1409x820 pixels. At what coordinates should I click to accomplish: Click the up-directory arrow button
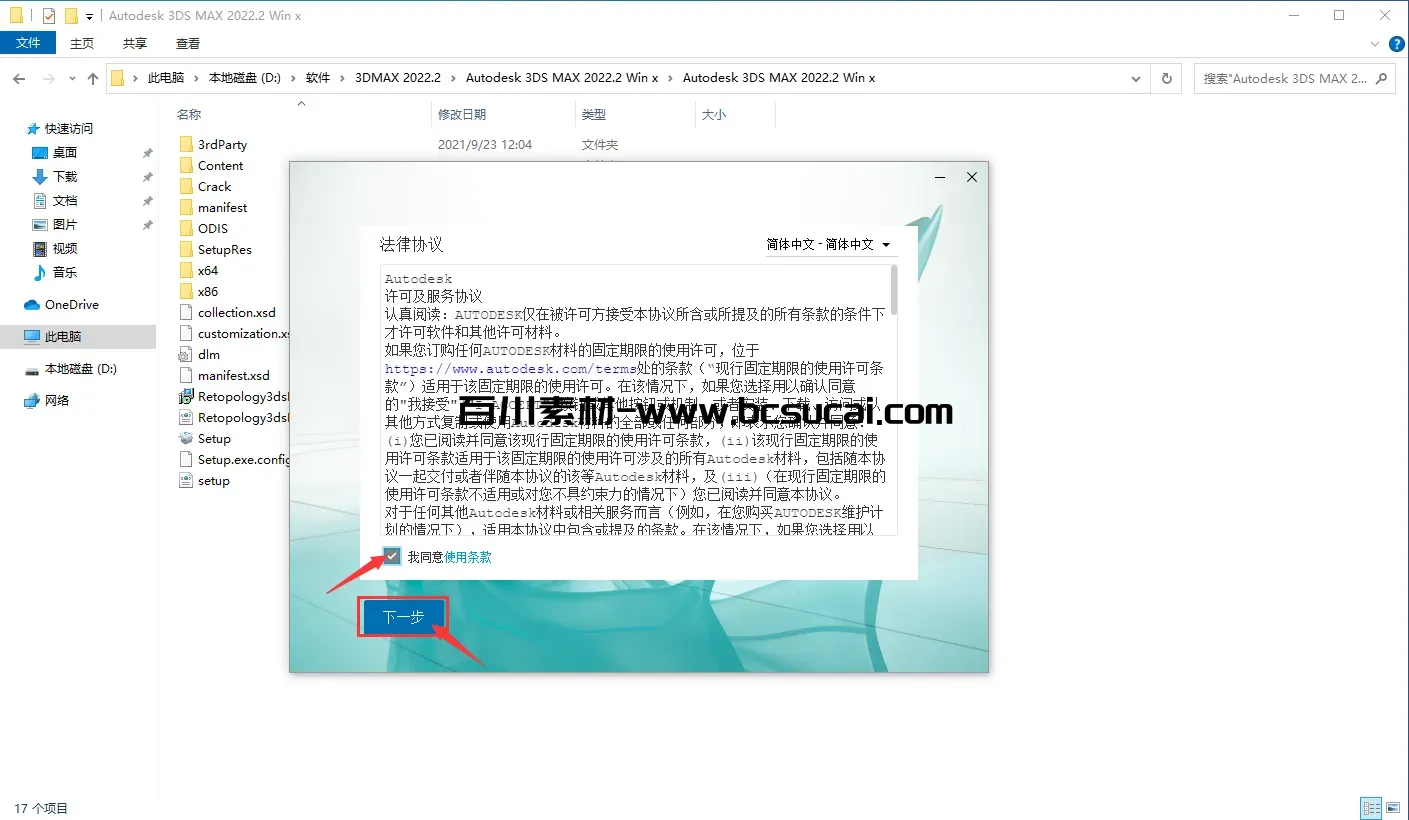(93, 78)
